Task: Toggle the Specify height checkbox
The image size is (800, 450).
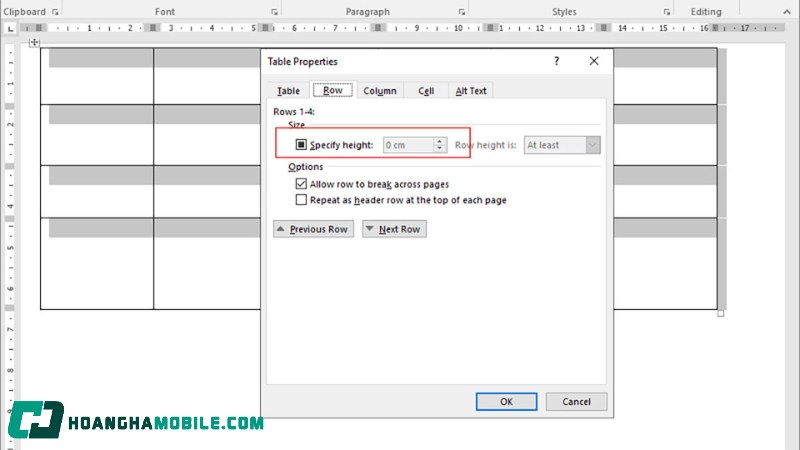Action: click(x=300, y=145)
